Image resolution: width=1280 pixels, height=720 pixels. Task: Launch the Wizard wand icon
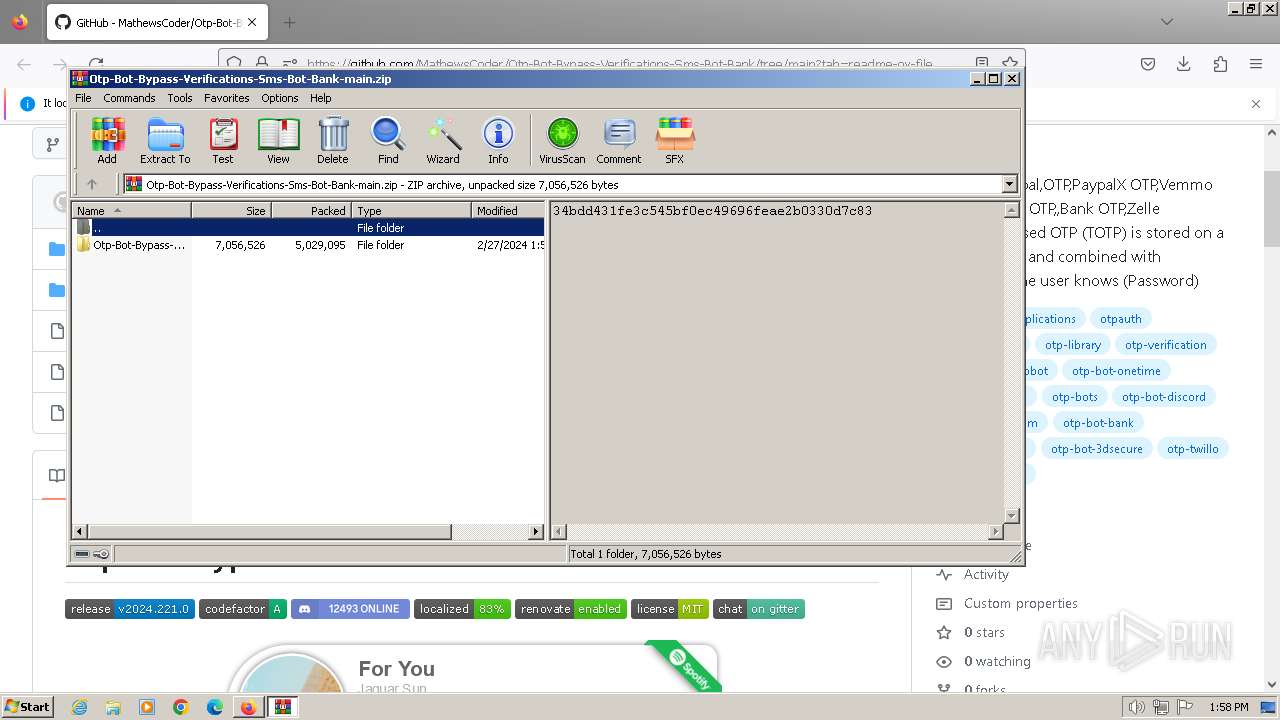pos(443,140)
